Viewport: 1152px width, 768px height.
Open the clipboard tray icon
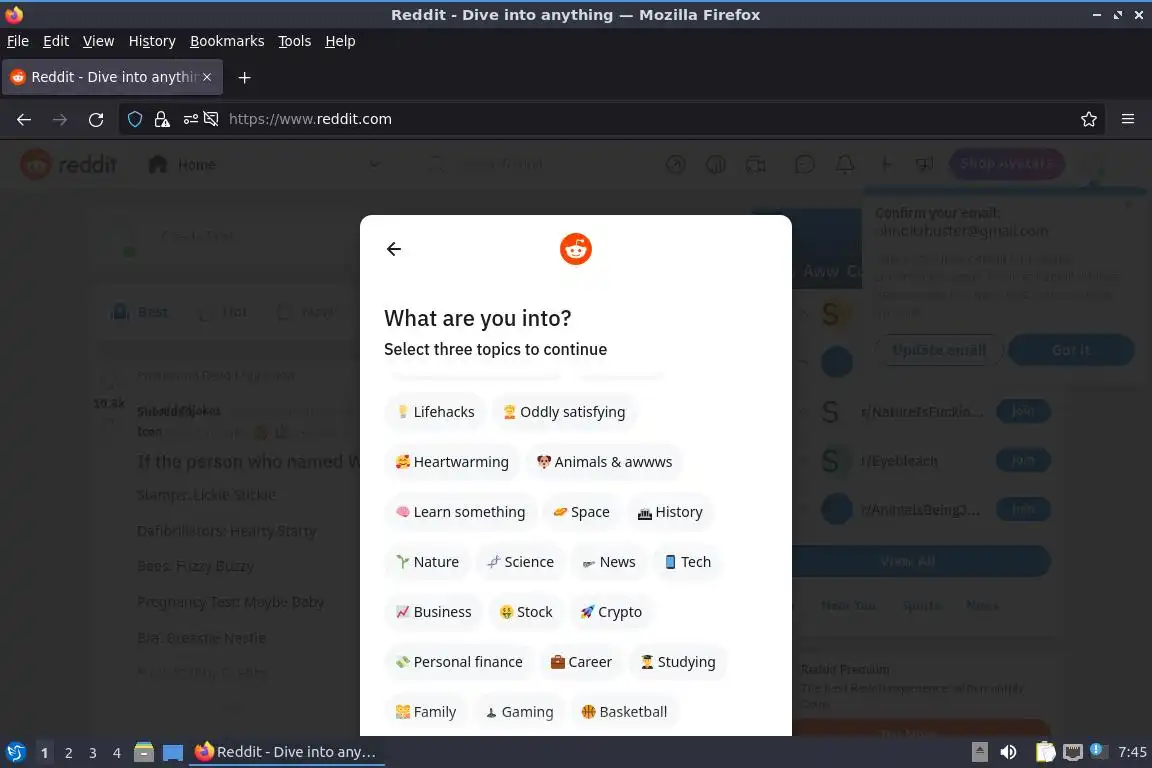click(1045, 752)
